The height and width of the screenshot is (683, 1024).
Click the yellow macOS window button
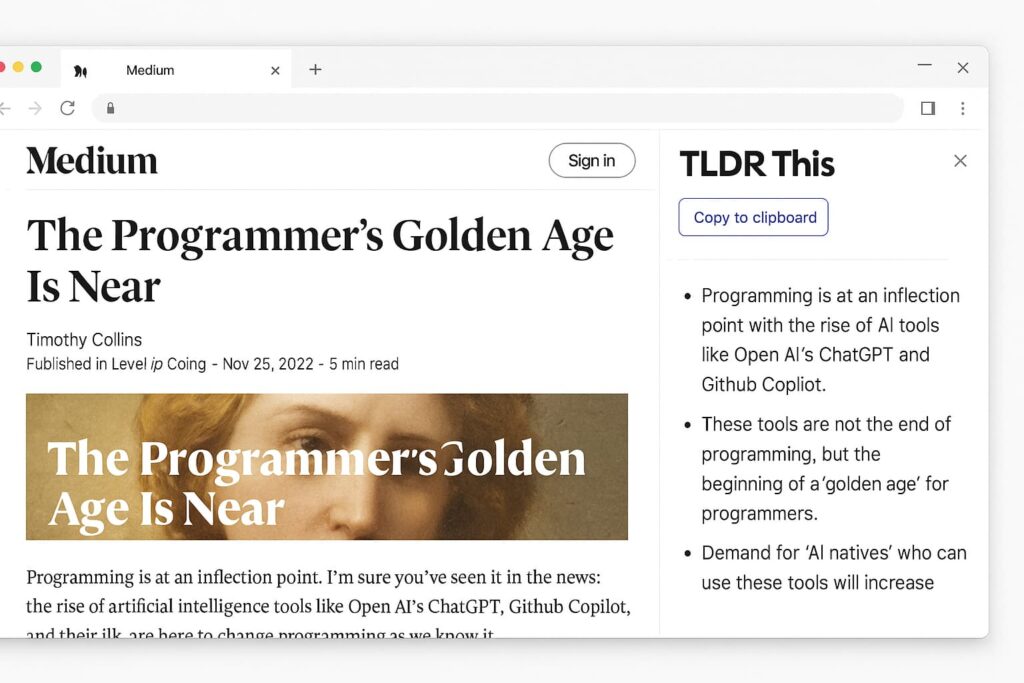coord(18,67)
